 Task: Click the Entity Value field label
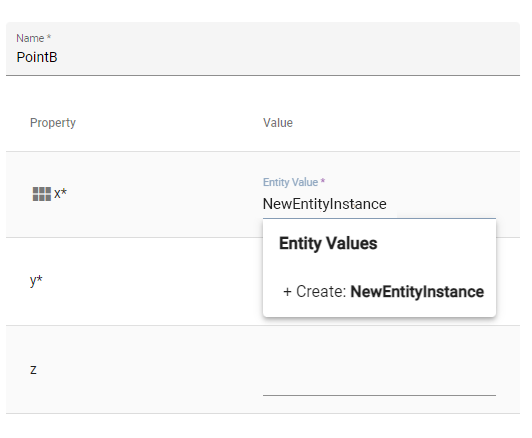click(294, 182)
